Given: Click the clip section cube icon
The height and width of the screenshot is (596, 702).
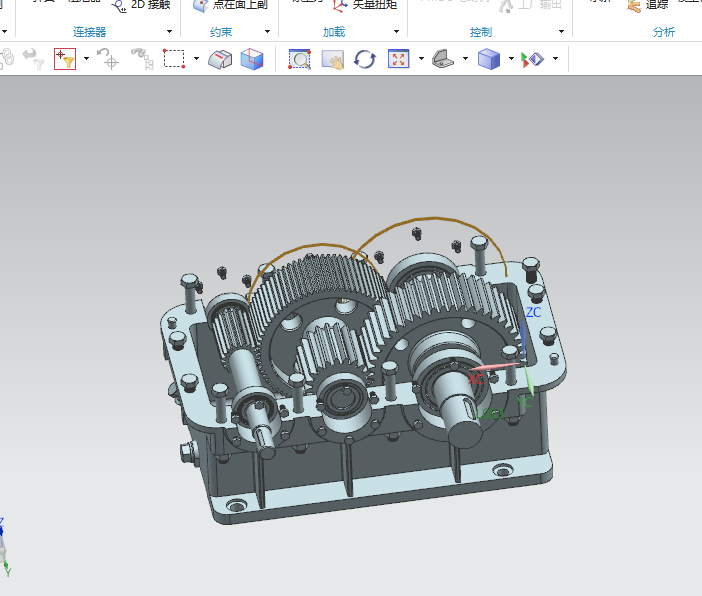Looking at the screenshot, I should pyautogui.click(x=253, y=59).
